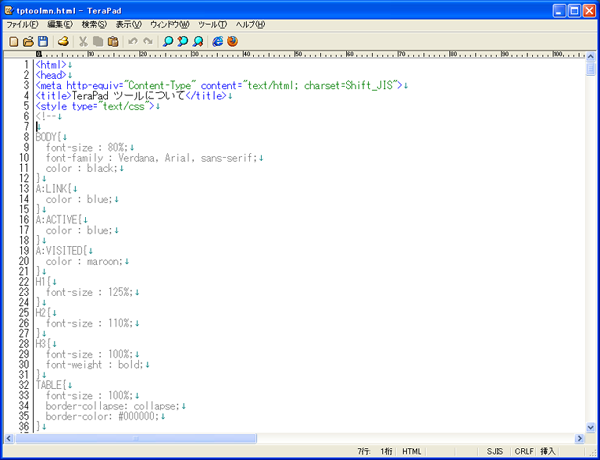Click the horizontal scrollbar right arrow
Image resolution: width=600 pixels, height=460 pixels.
pos(580,438)
